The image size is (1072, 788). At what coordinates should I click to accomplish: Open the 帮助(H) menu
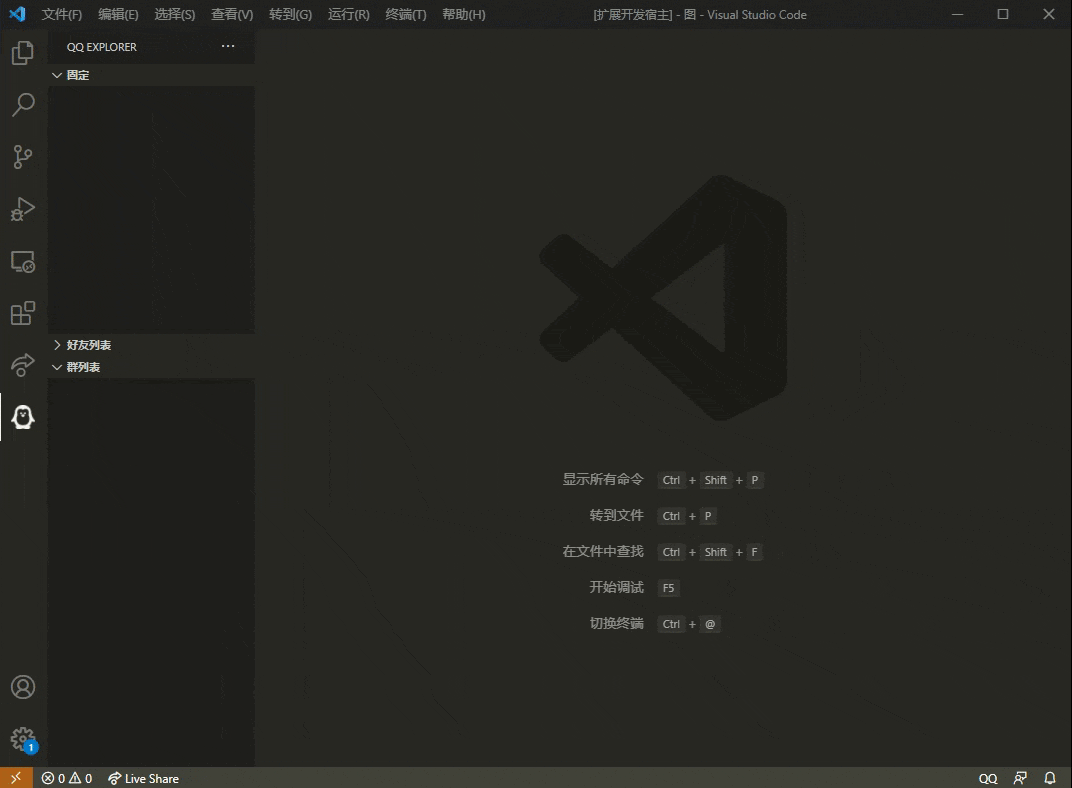point(464,14)
